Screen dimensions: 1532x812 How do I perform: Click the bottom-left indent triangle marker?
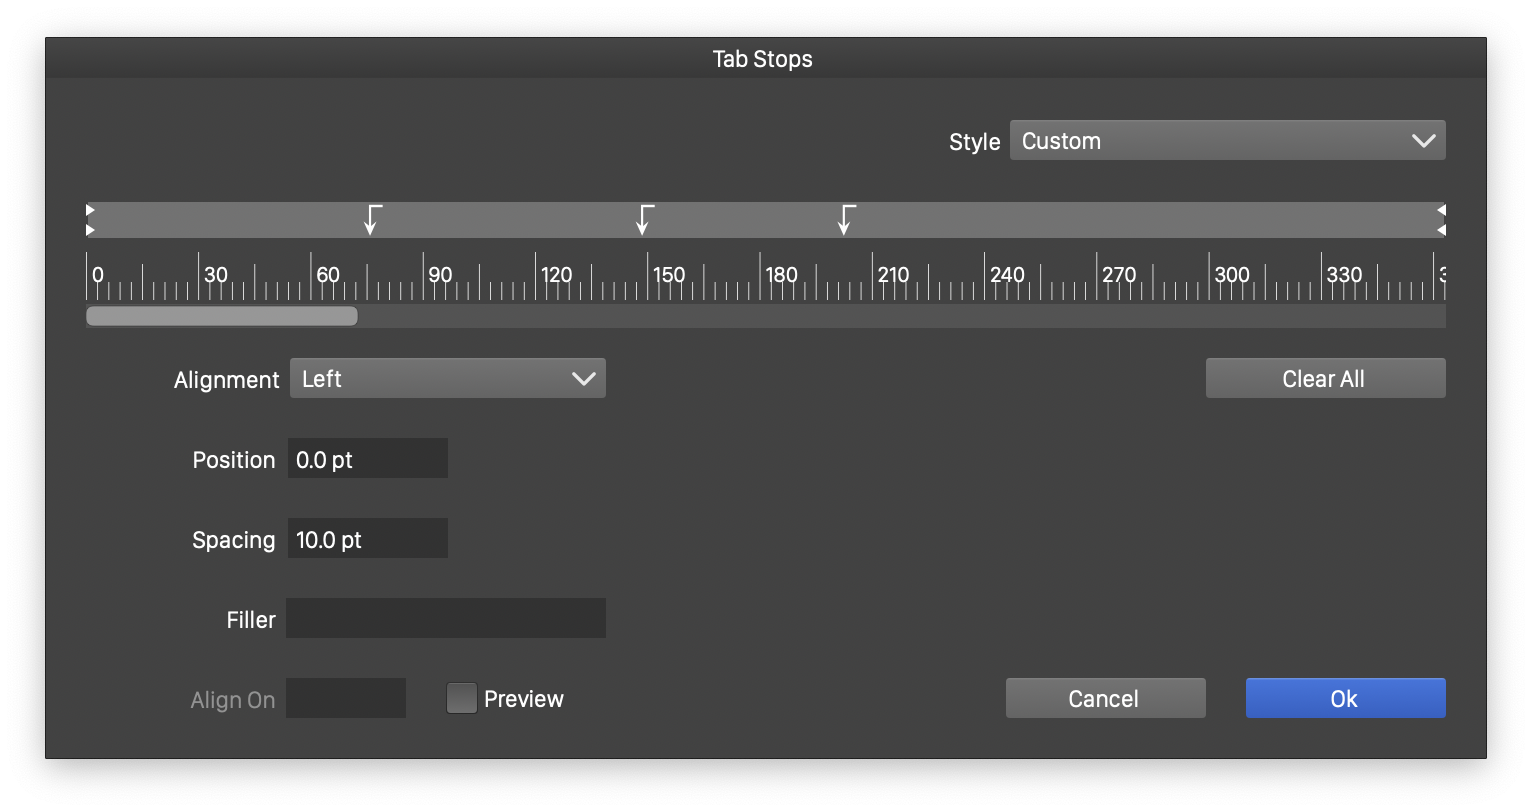pos(91,231)
